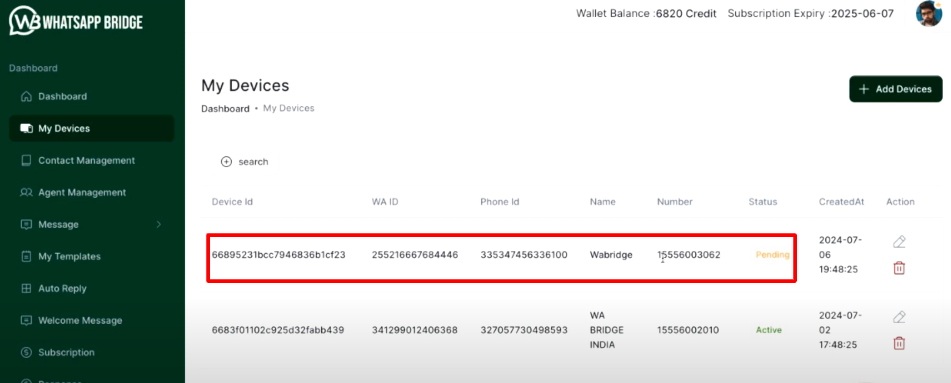Click the WhatsApp Bridge logo
This screenshot has height=383, width=951.
click(76, 22)
